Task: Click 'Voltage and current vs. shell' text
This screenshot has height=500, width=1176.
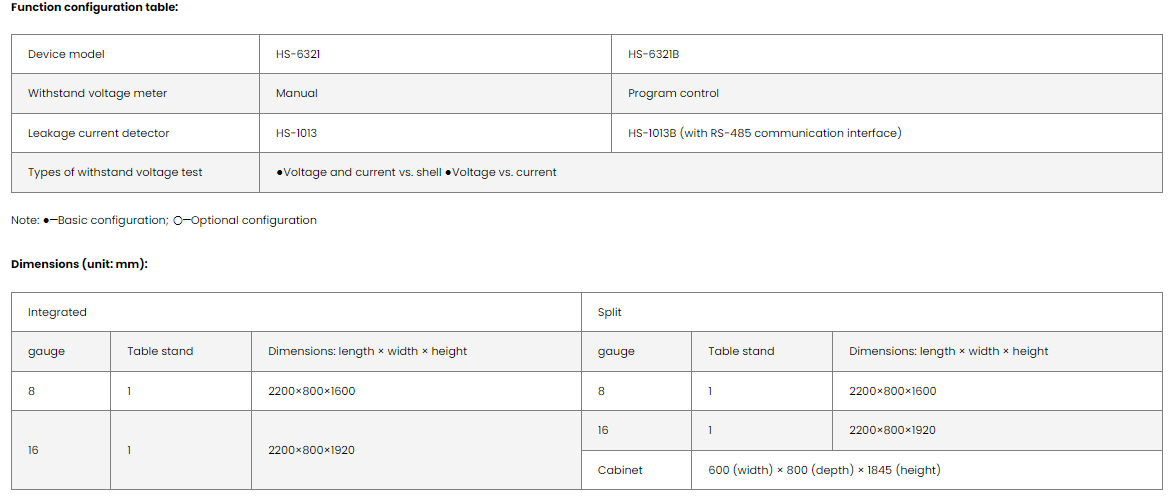Action: (x=362, y=172)
